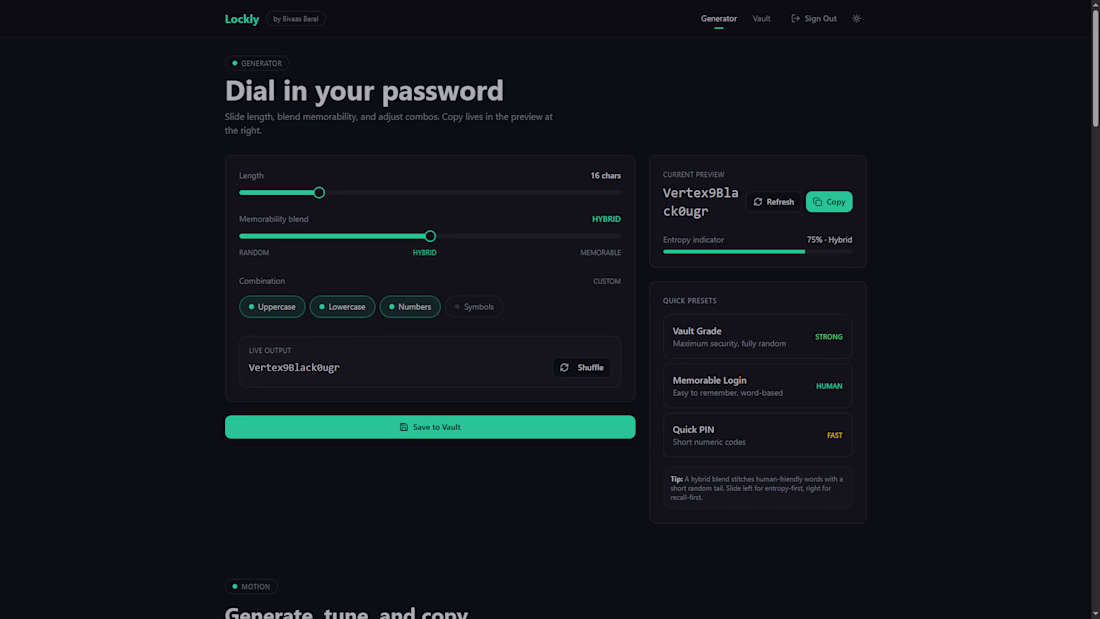Switch to the Generator tab

tap(719, 18)
